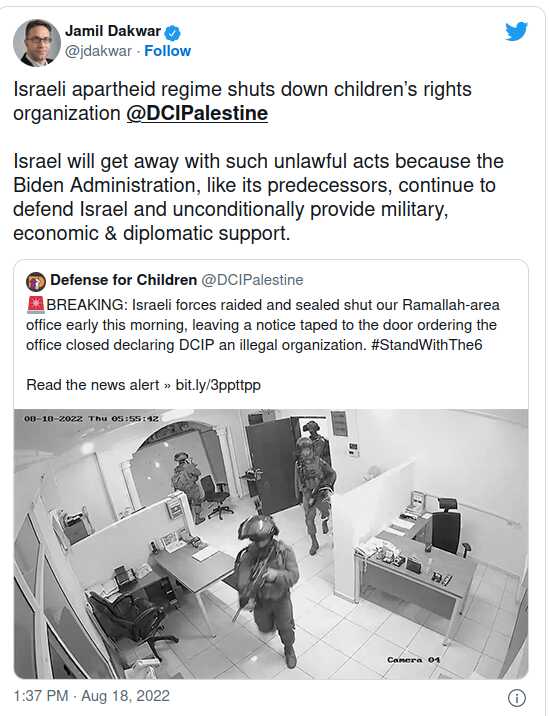Click the Defense for Children name
This screenshot has width=549, height=716.
123,279
